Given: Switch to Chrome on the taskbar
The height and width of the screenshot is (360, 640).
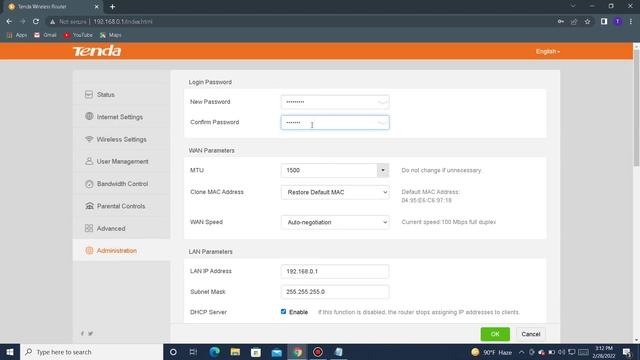Looking at the screenshot, I should [297, 352].
